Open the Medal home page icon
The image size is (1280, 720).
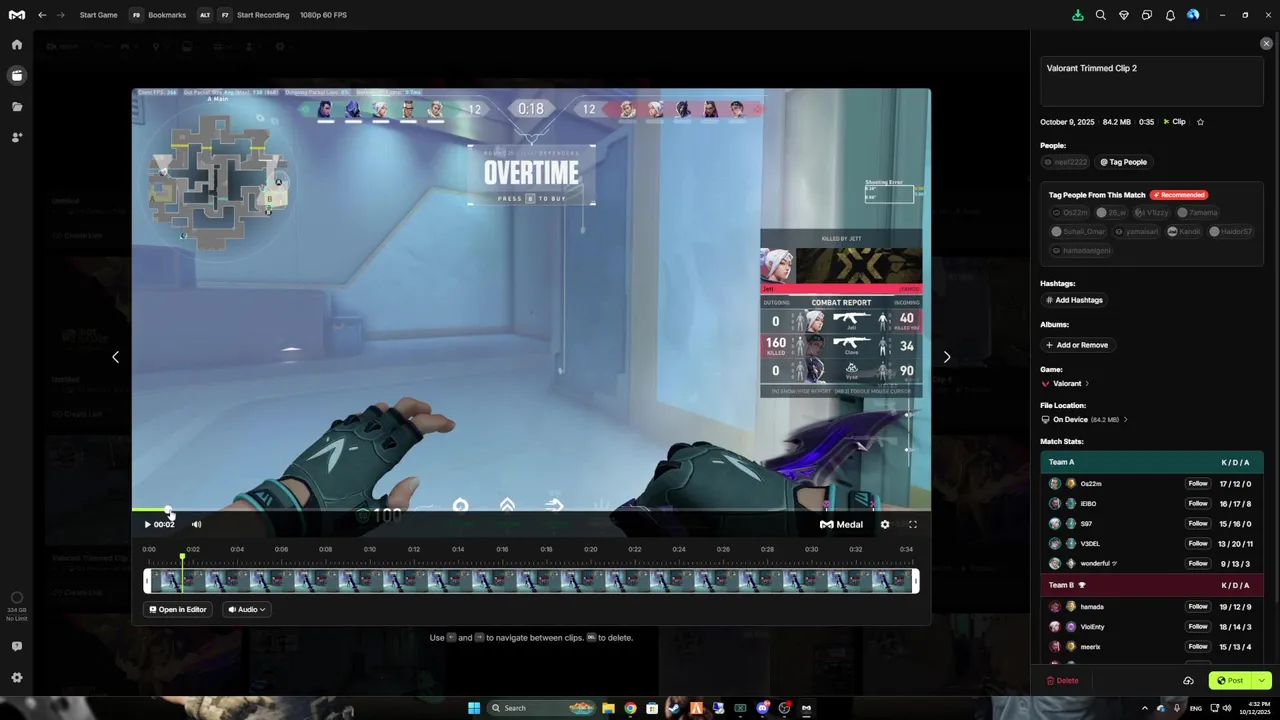[x=17, y=45]
